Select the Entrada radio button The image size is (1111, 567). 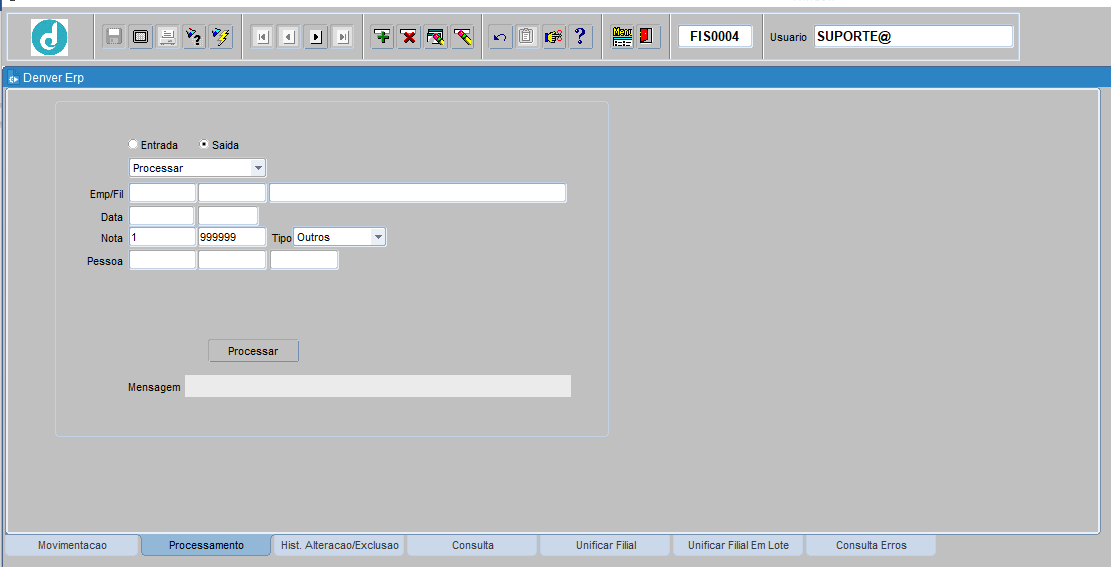pos(134,145)
